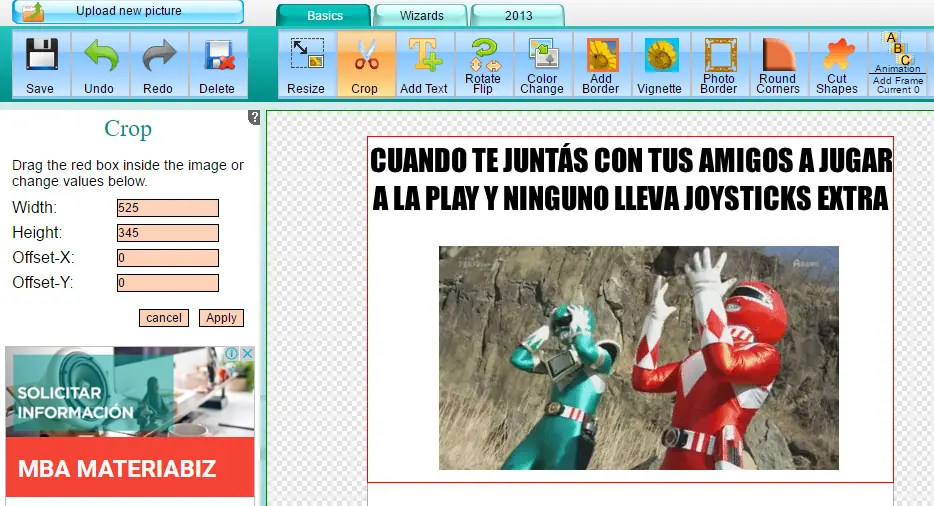Image resolution: width=934 pixels, height=506 pixels.
Task: Click the Power Rangers meme image
Action: (x=639, y=358)
